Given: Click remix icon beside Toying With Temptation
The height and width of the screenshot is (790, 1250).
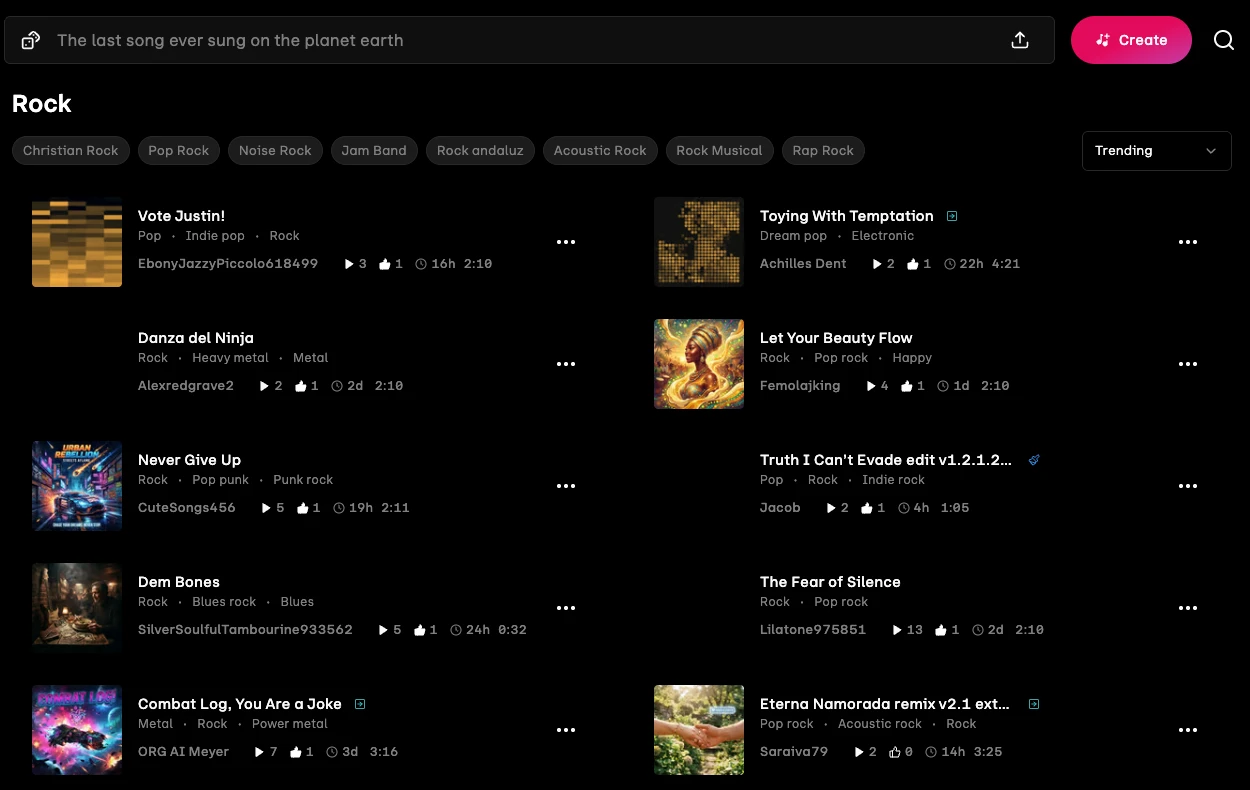Looking at the screenshot, I should click(952, 216).
